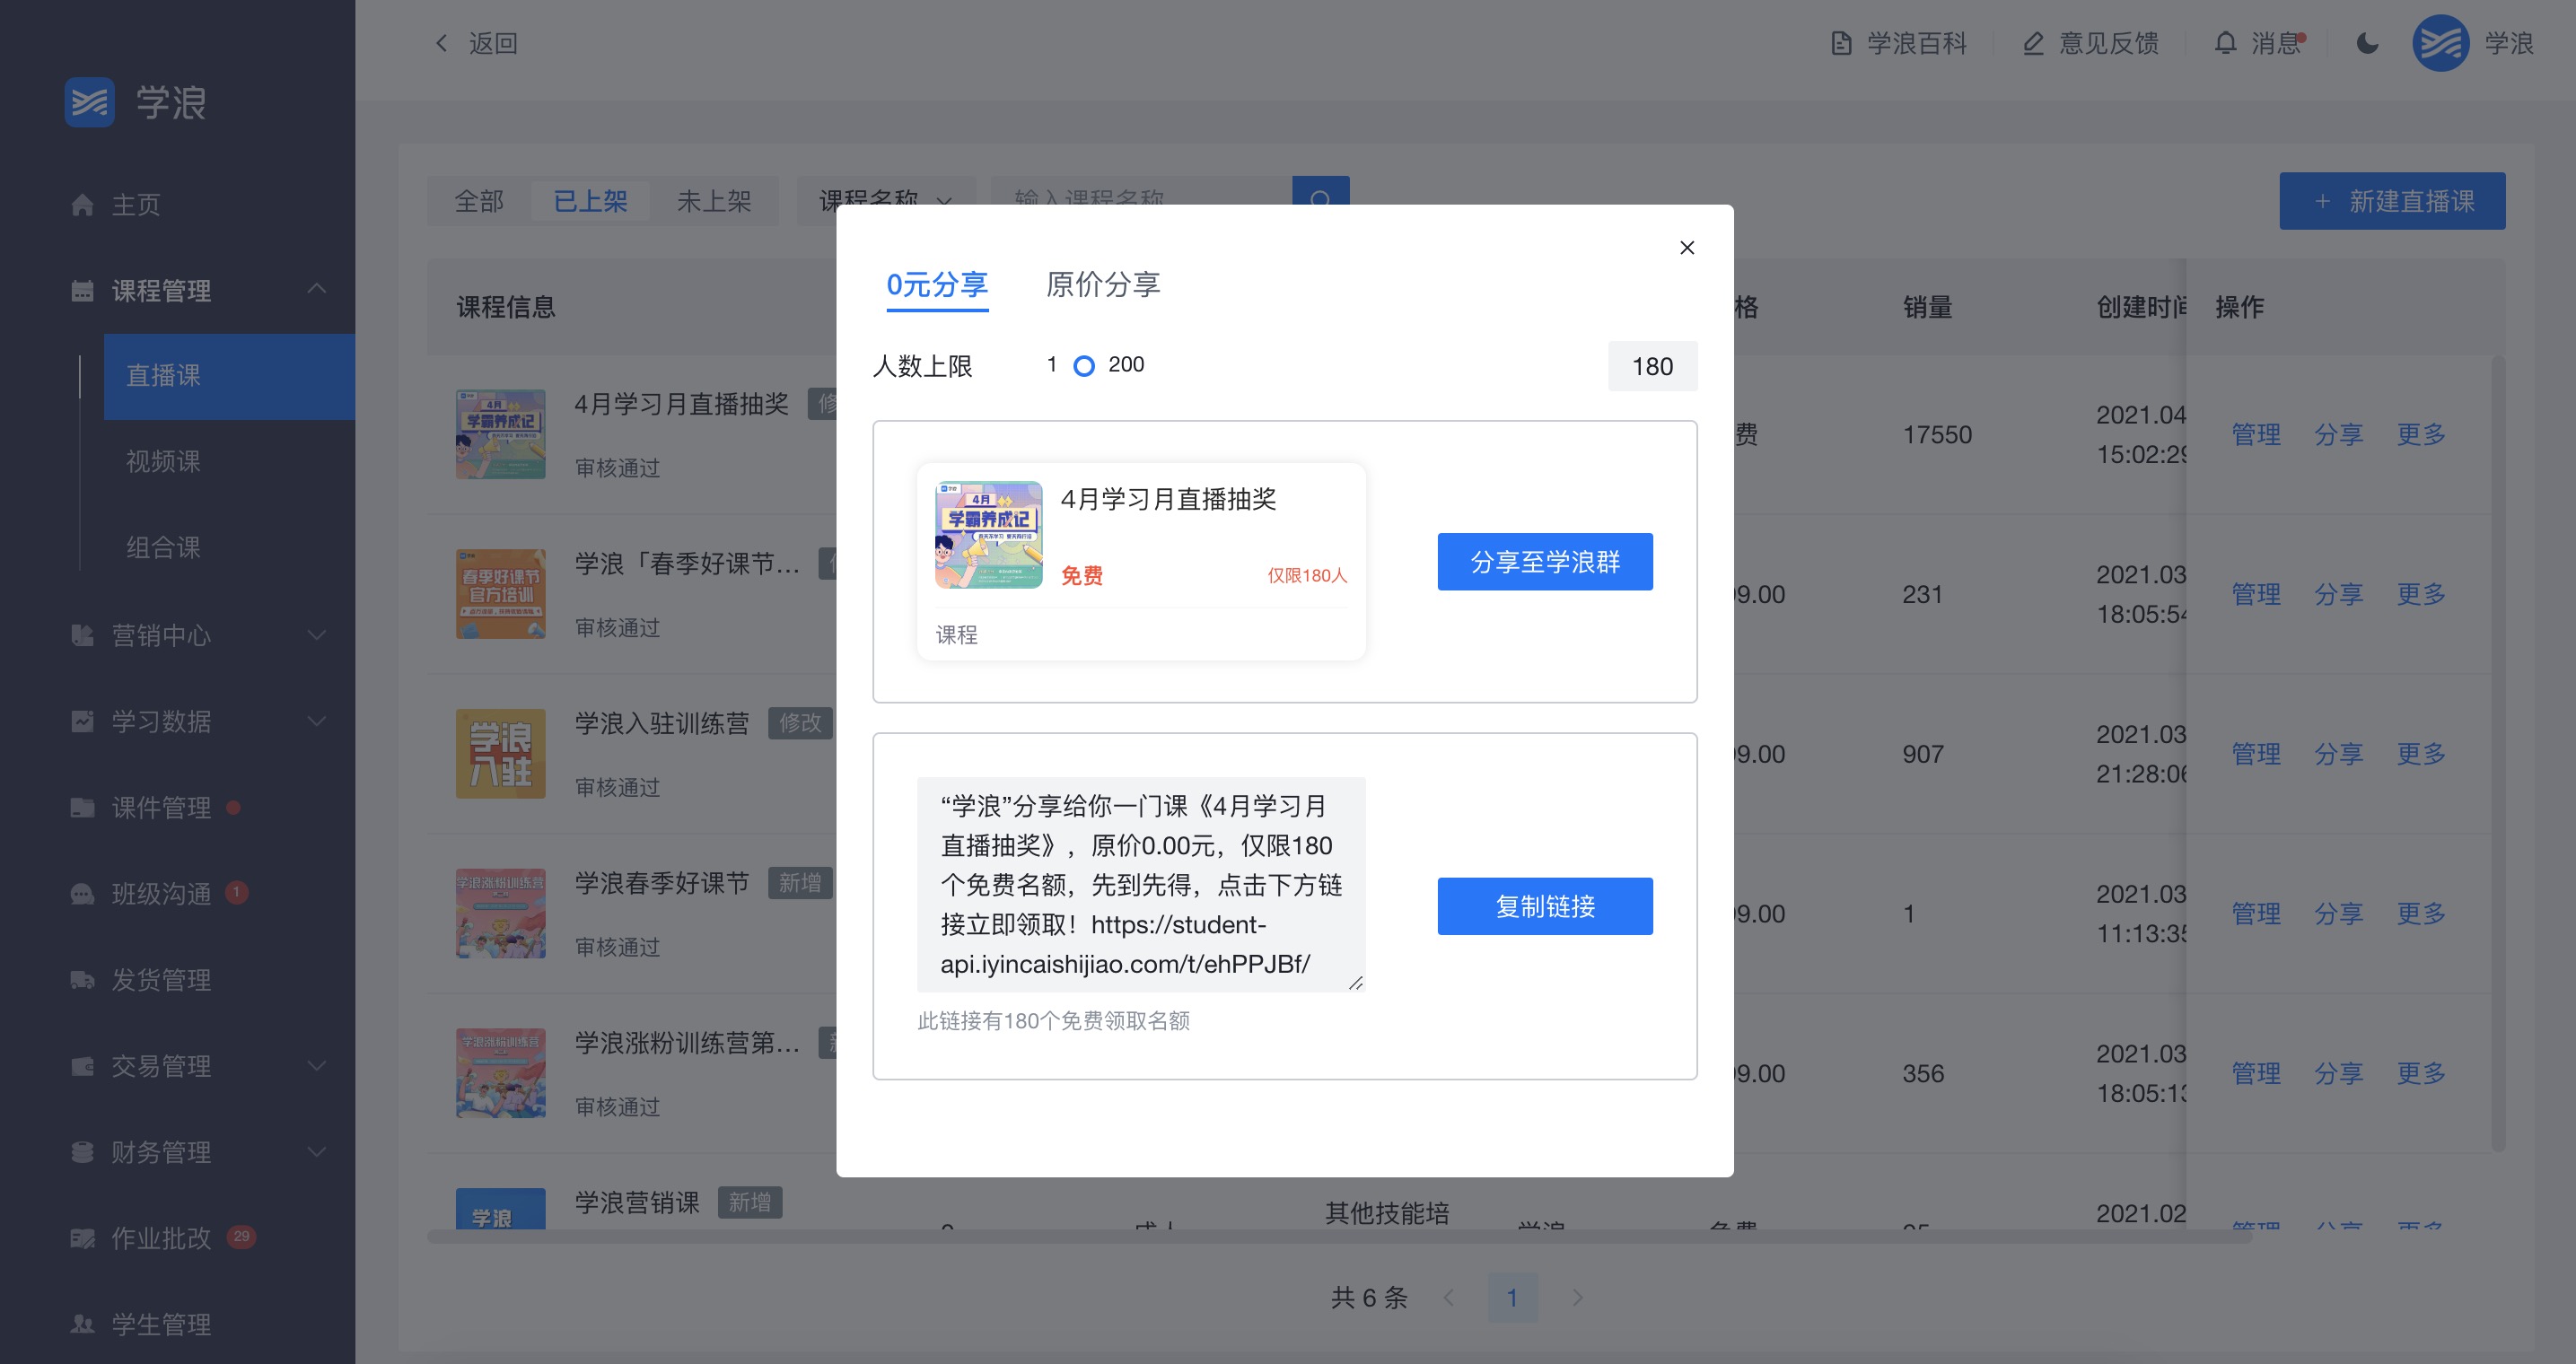
Task: Click 管理 for 4月学习月直播抽奖 row
Action: click(2256, 435)
